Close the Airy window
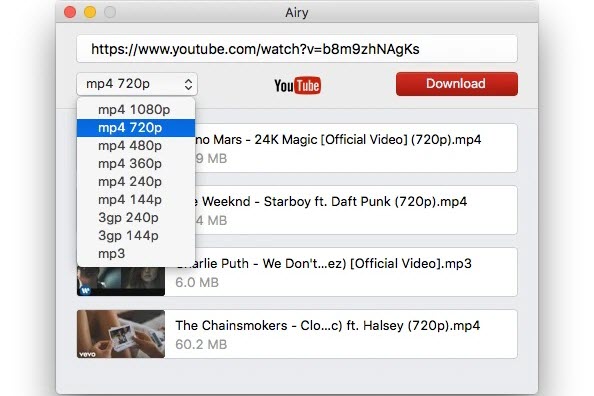594x396 pixels. click(x=70, y=12)
